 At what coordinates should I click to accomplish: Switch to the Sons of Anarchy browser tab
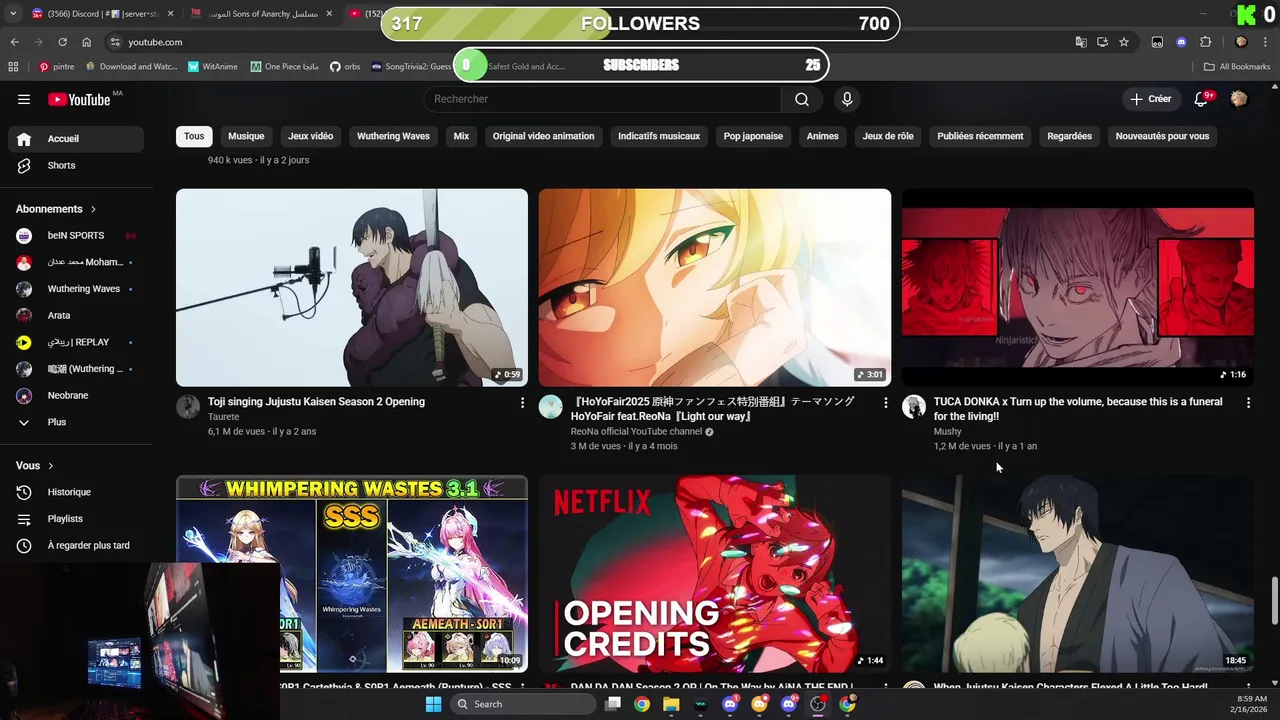coord(262,14)
